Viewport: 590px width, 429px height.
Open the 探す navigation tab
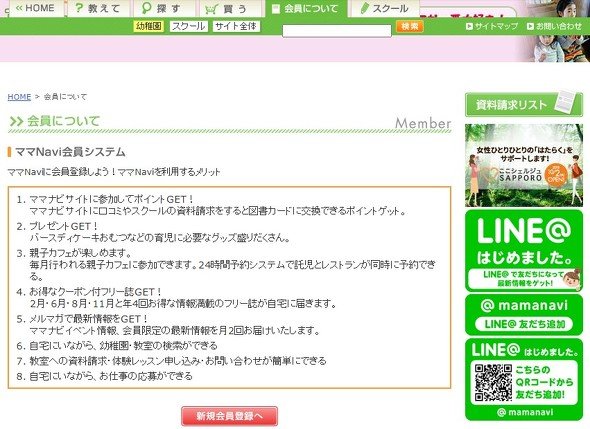(164, 8)
